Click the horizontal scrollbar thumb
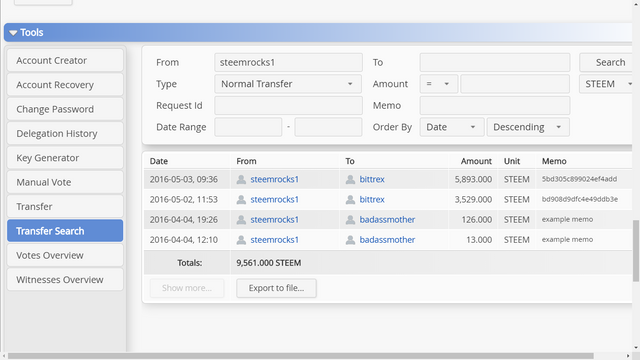 [300, 356]
